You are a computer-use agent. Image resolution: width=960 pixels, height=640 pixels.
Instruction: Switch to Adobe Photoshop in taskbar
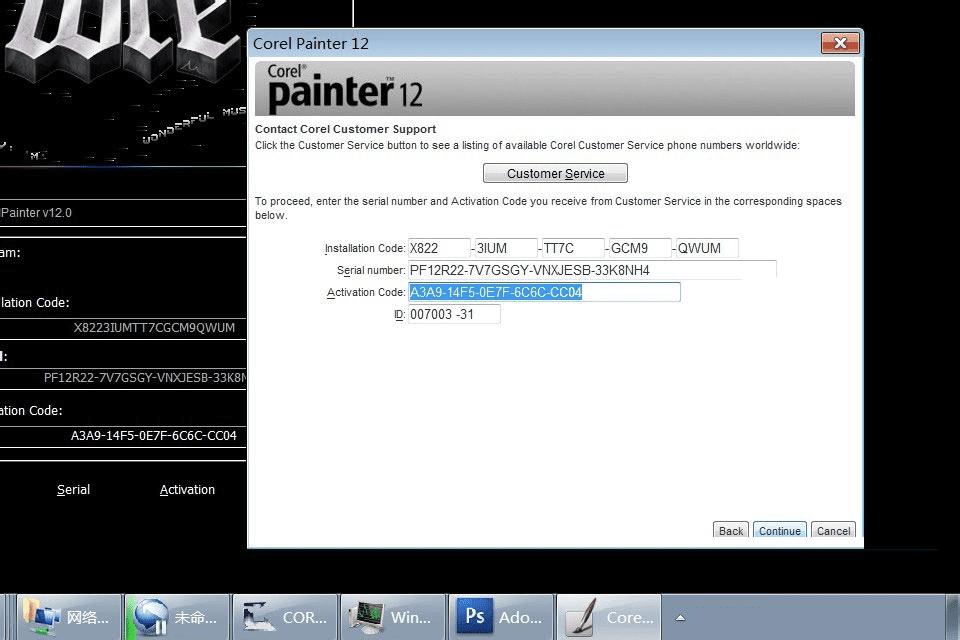(501, 617)
